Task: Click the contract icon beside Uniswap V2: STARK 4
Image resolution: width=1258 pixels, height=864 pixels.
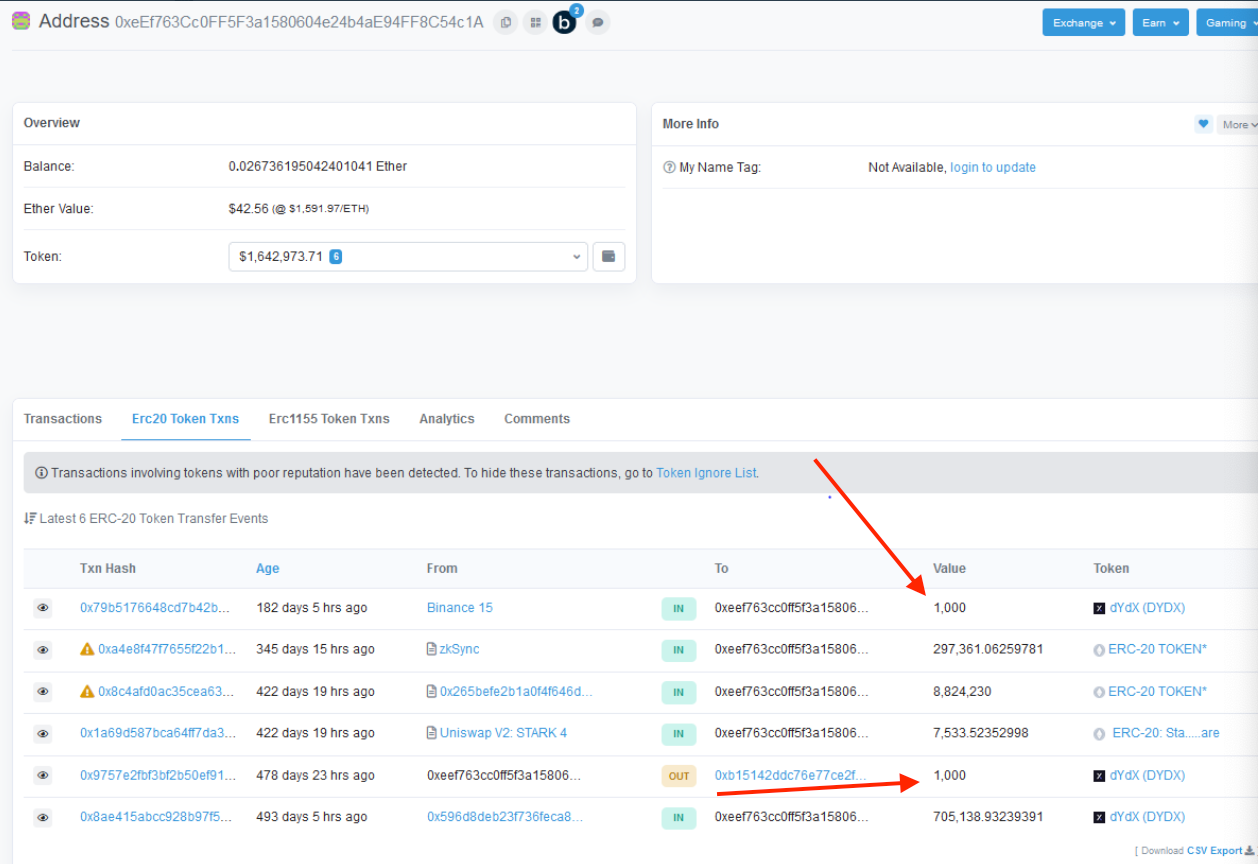Action: (x=432, y=733)
